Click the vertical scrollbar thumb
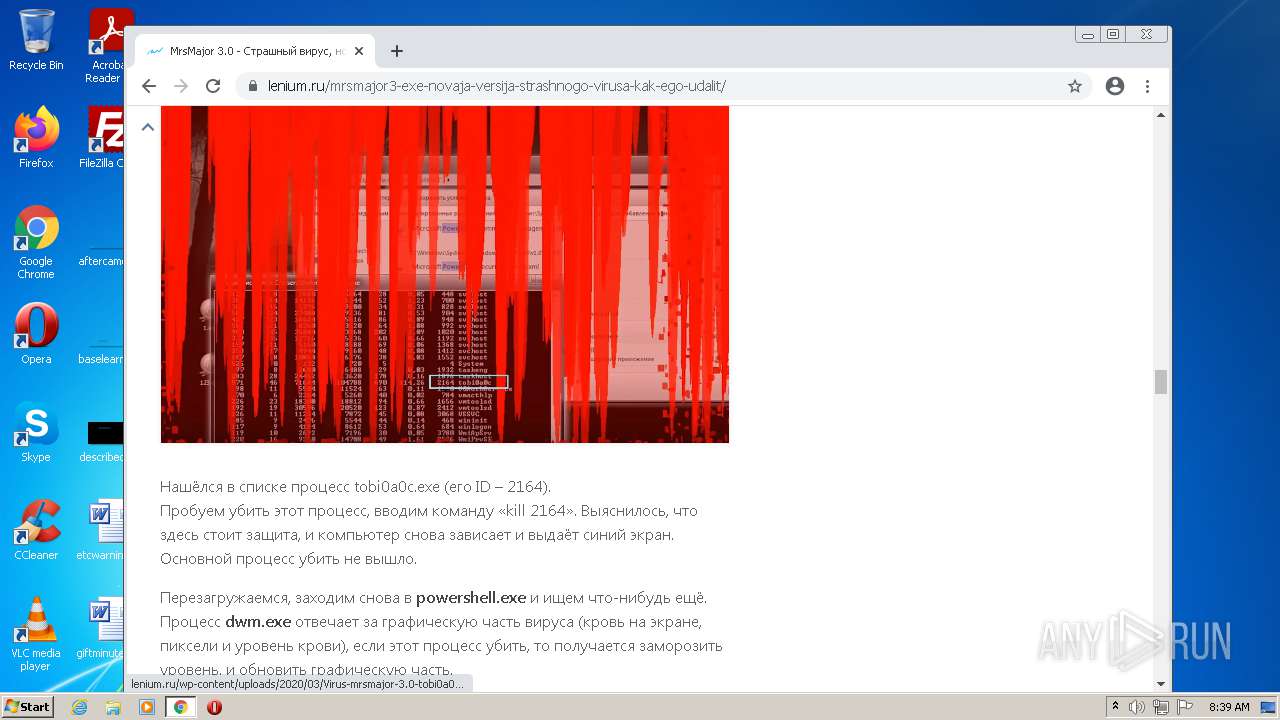1280x720 pixels. tap(1161, 382)
